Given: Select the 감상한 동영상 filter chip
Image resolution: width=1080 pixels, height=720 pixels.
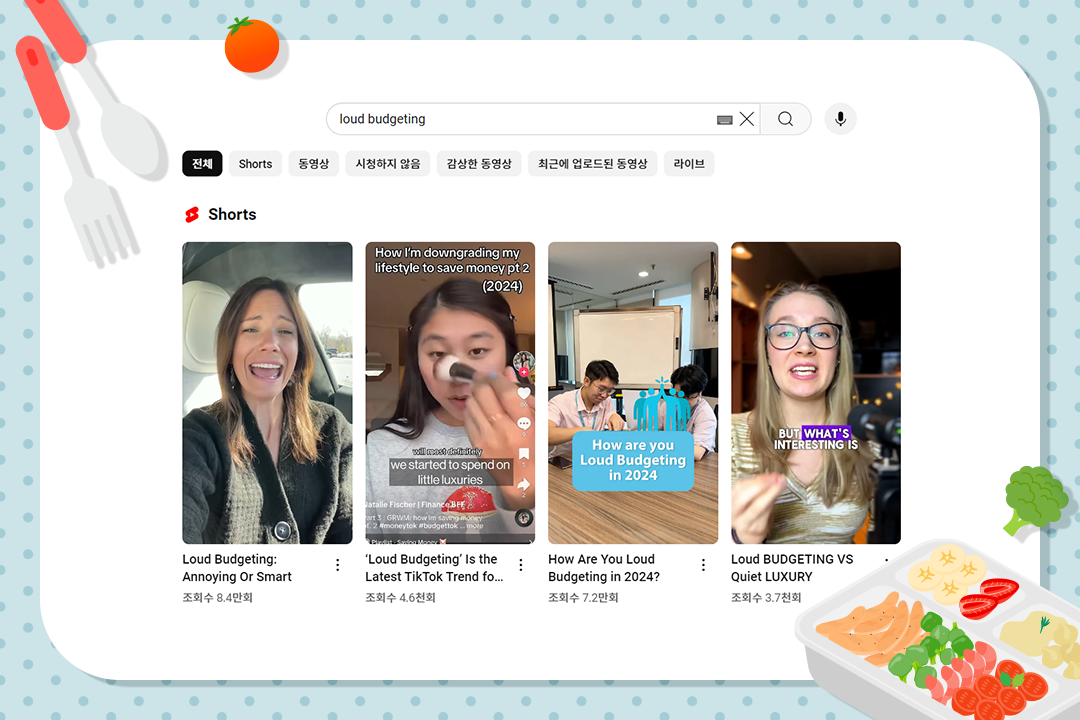Looking at the screenshot, I should coord(479,164).
